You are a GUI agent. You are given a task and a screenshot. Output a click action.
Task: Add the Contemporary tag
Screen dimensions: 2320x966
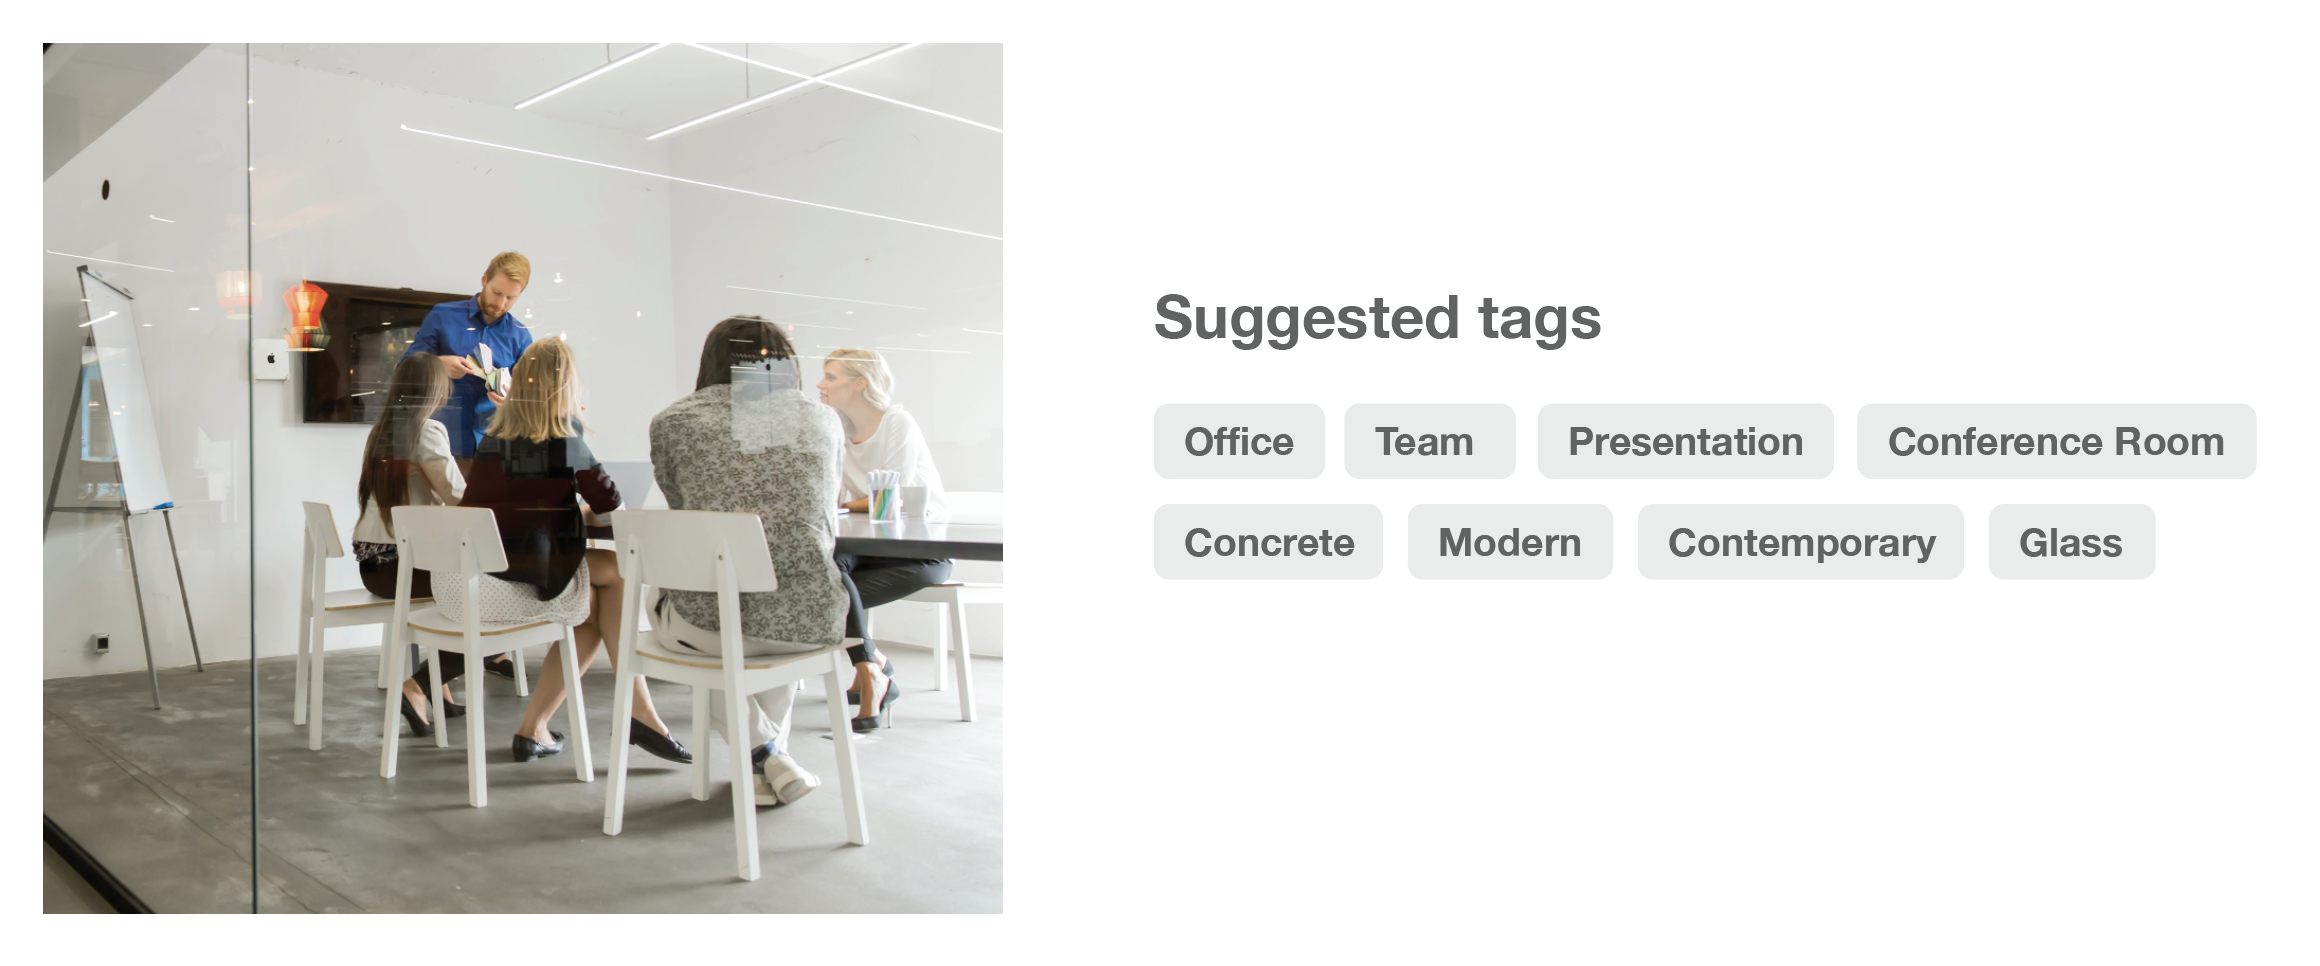(x=1800, y=542)
